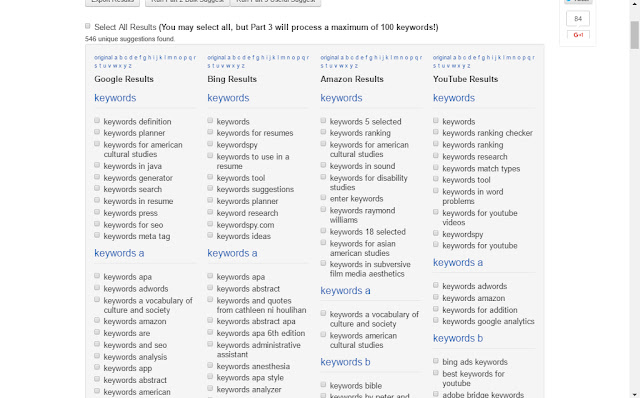Image resolution: width=640 pixels, height=398 pixels.
Task: Tick 'keywords in sound' checkbox
Action: point(323,165)
